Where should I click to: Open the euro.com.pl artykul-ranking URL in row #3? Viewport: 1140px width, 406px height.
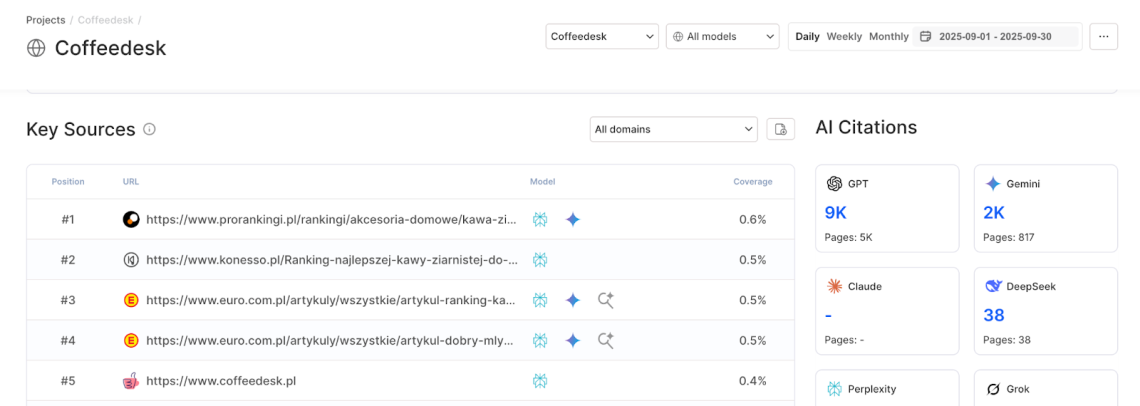(x=332, y=300)
